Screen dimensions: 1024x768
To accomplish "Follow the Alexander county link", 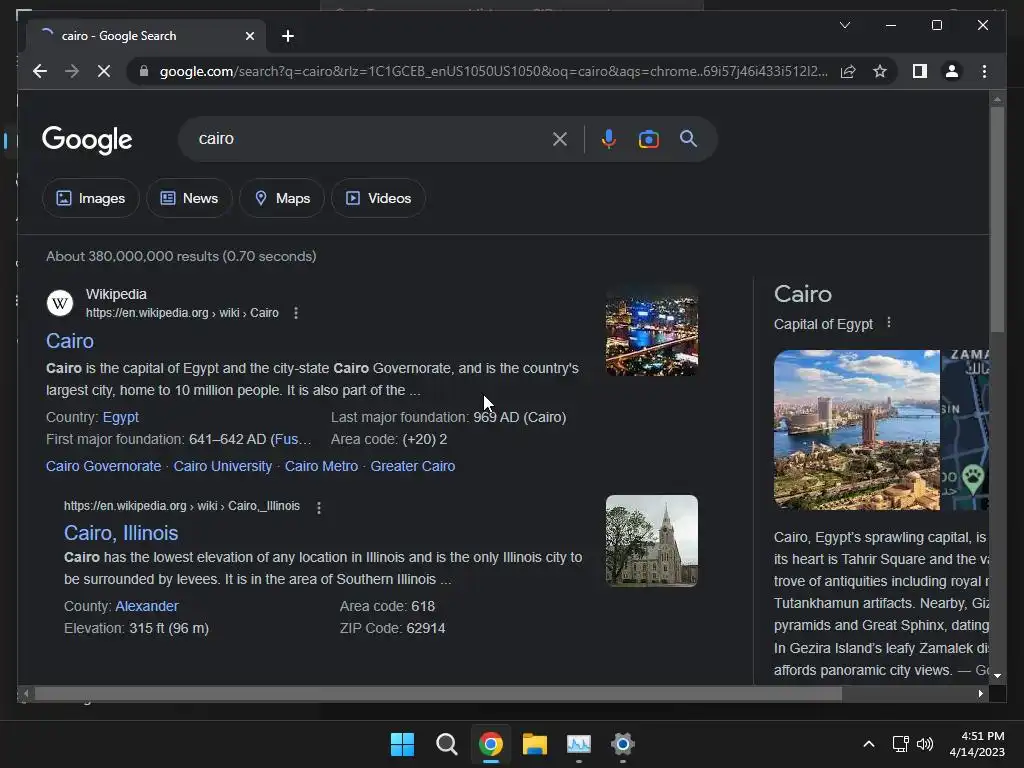I will point(147,606).
